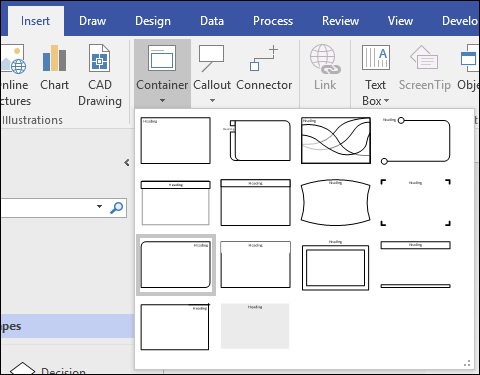Select the Connector tool
Image resolution: width=480 pixels, height=375 pixels.
(x=264, y=68)
